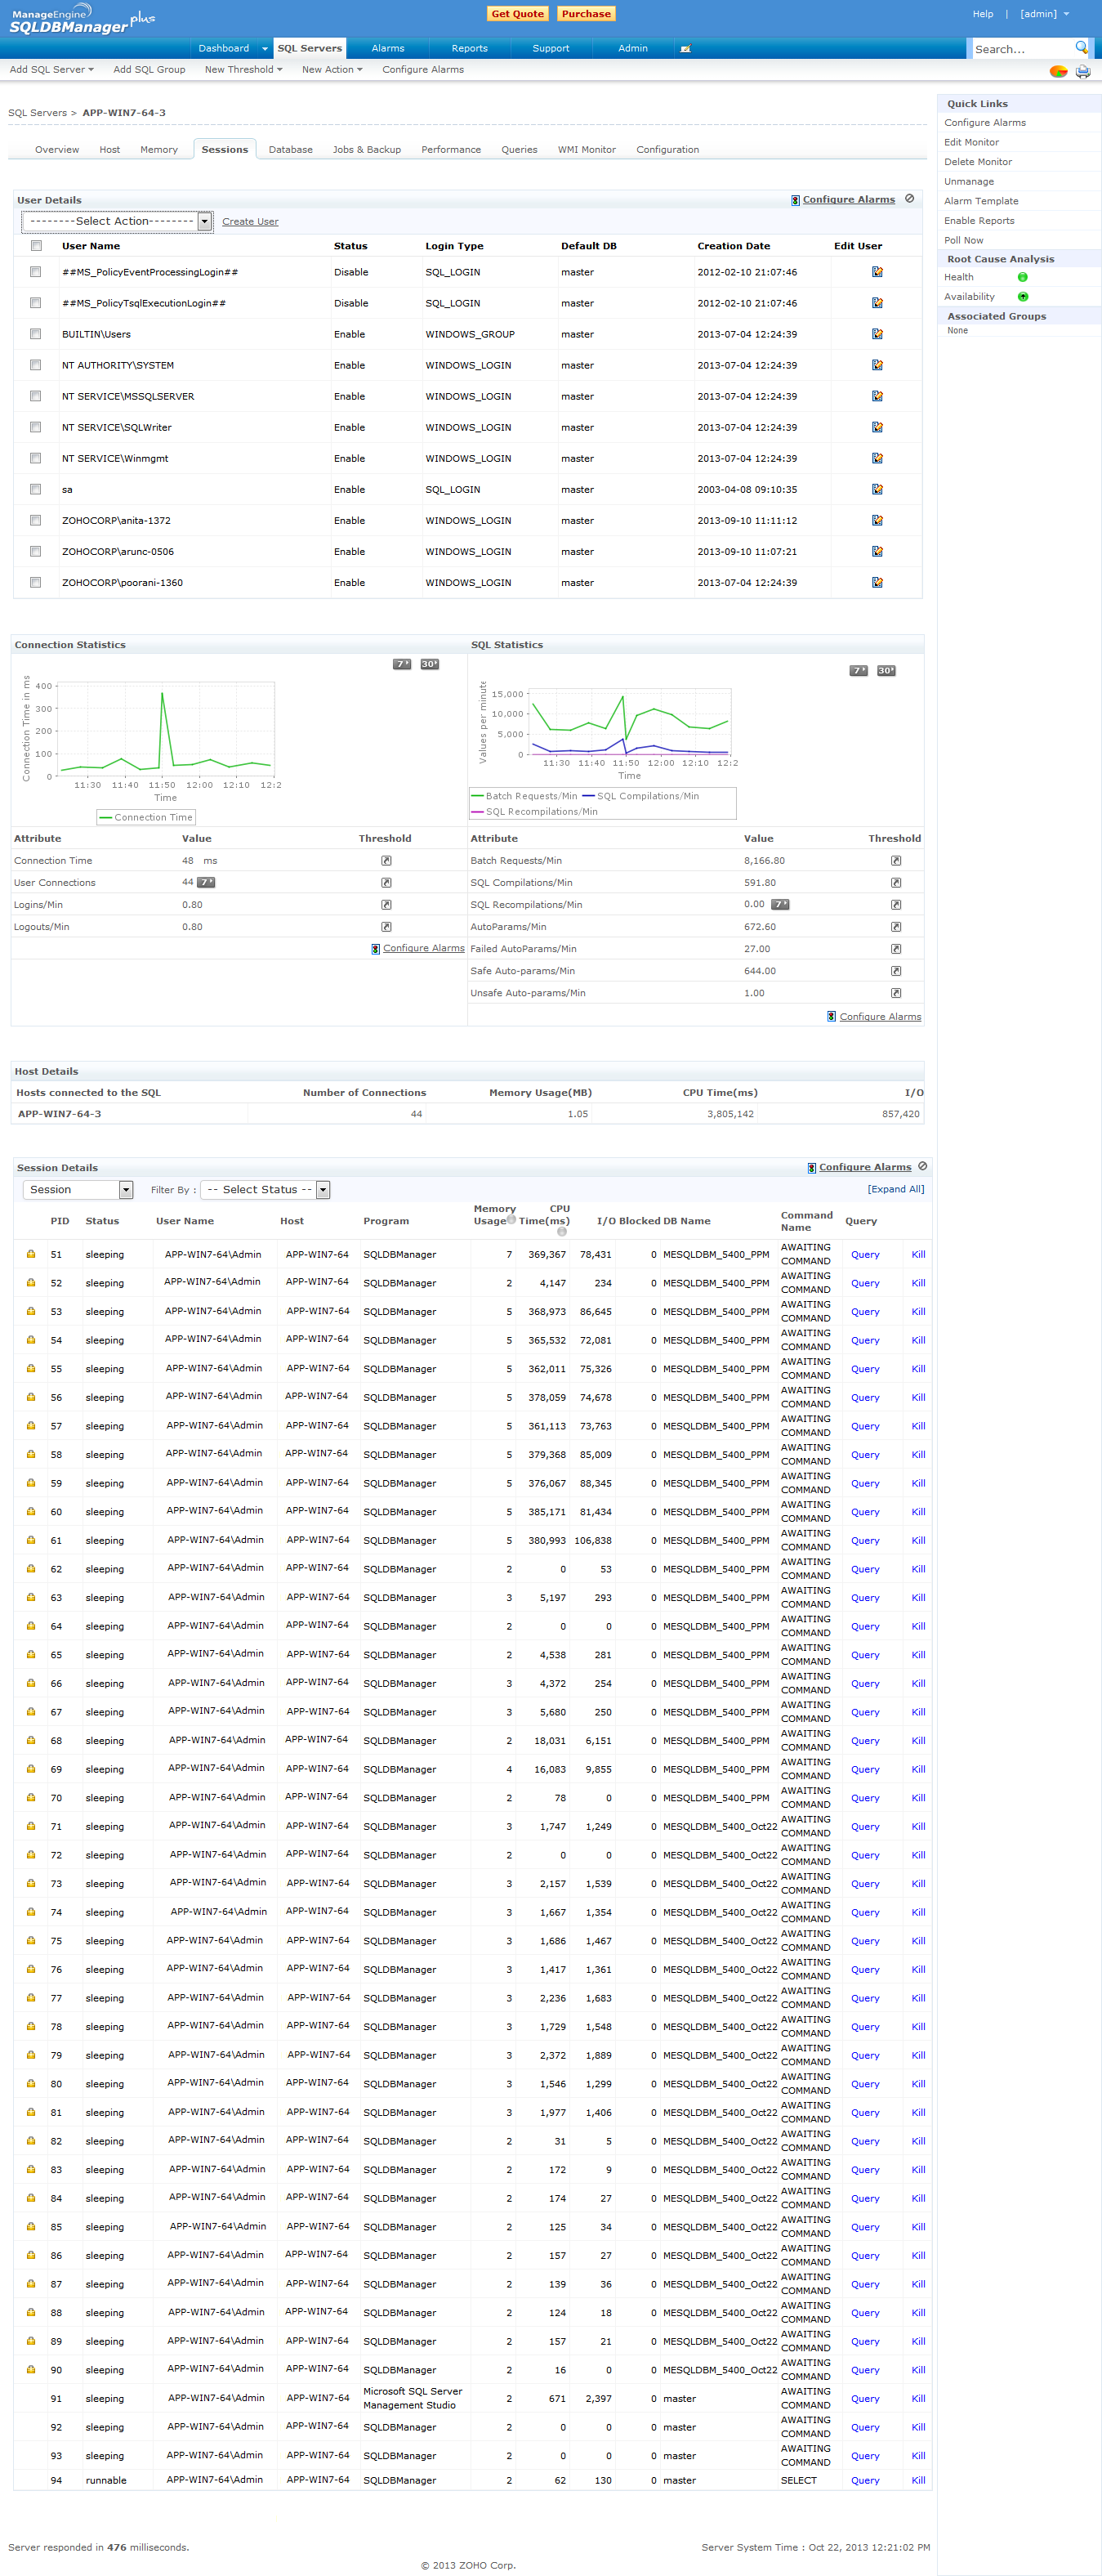
Task: Open the Alarms menu item
Action: tap(388, 48)
